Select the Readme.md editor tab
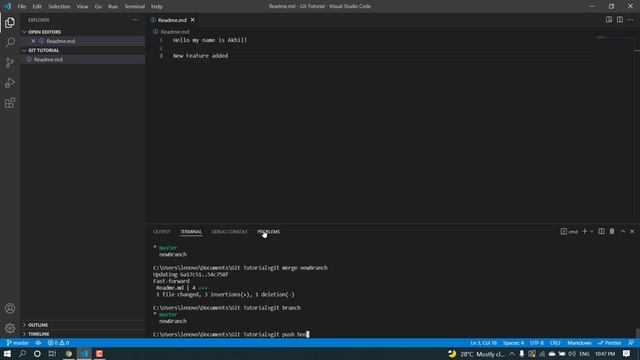640x360 pixels. click(172, 20)
